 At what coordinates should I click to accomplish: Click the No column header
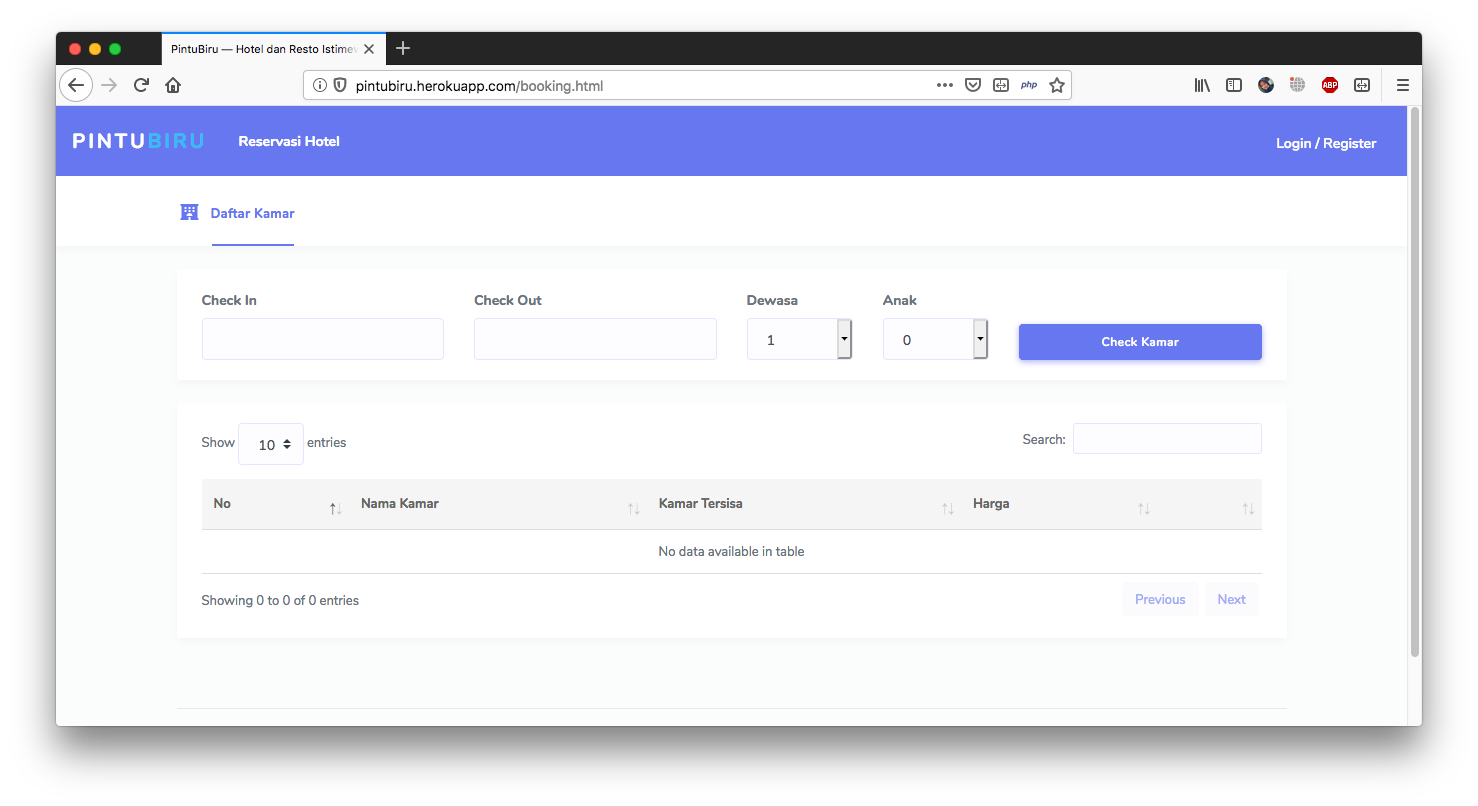(x=222, y=503)
